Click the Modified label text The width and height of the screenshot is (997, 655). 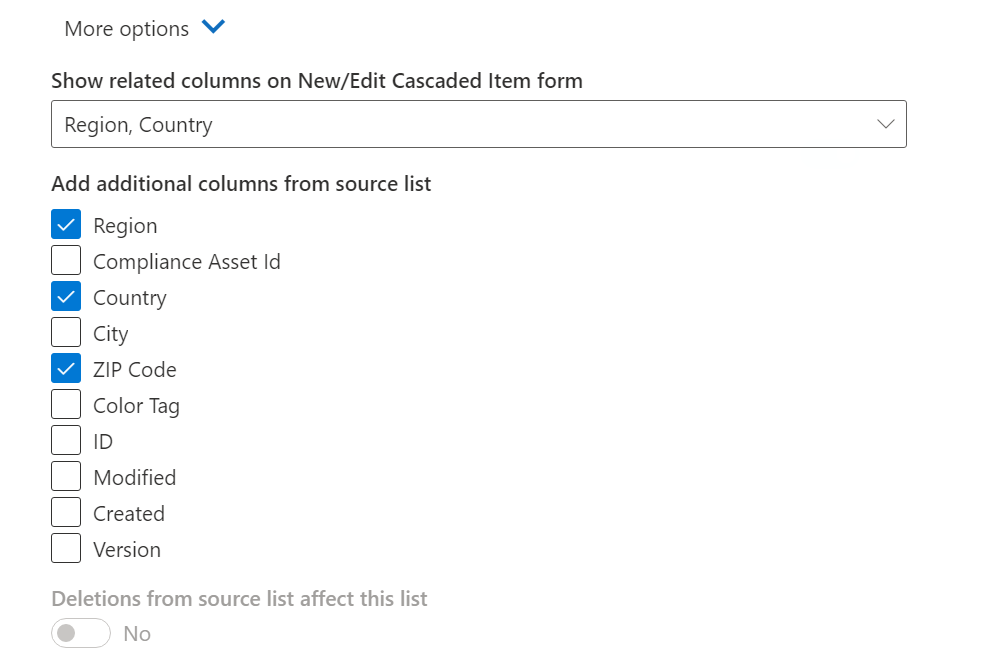click(135, 478)
